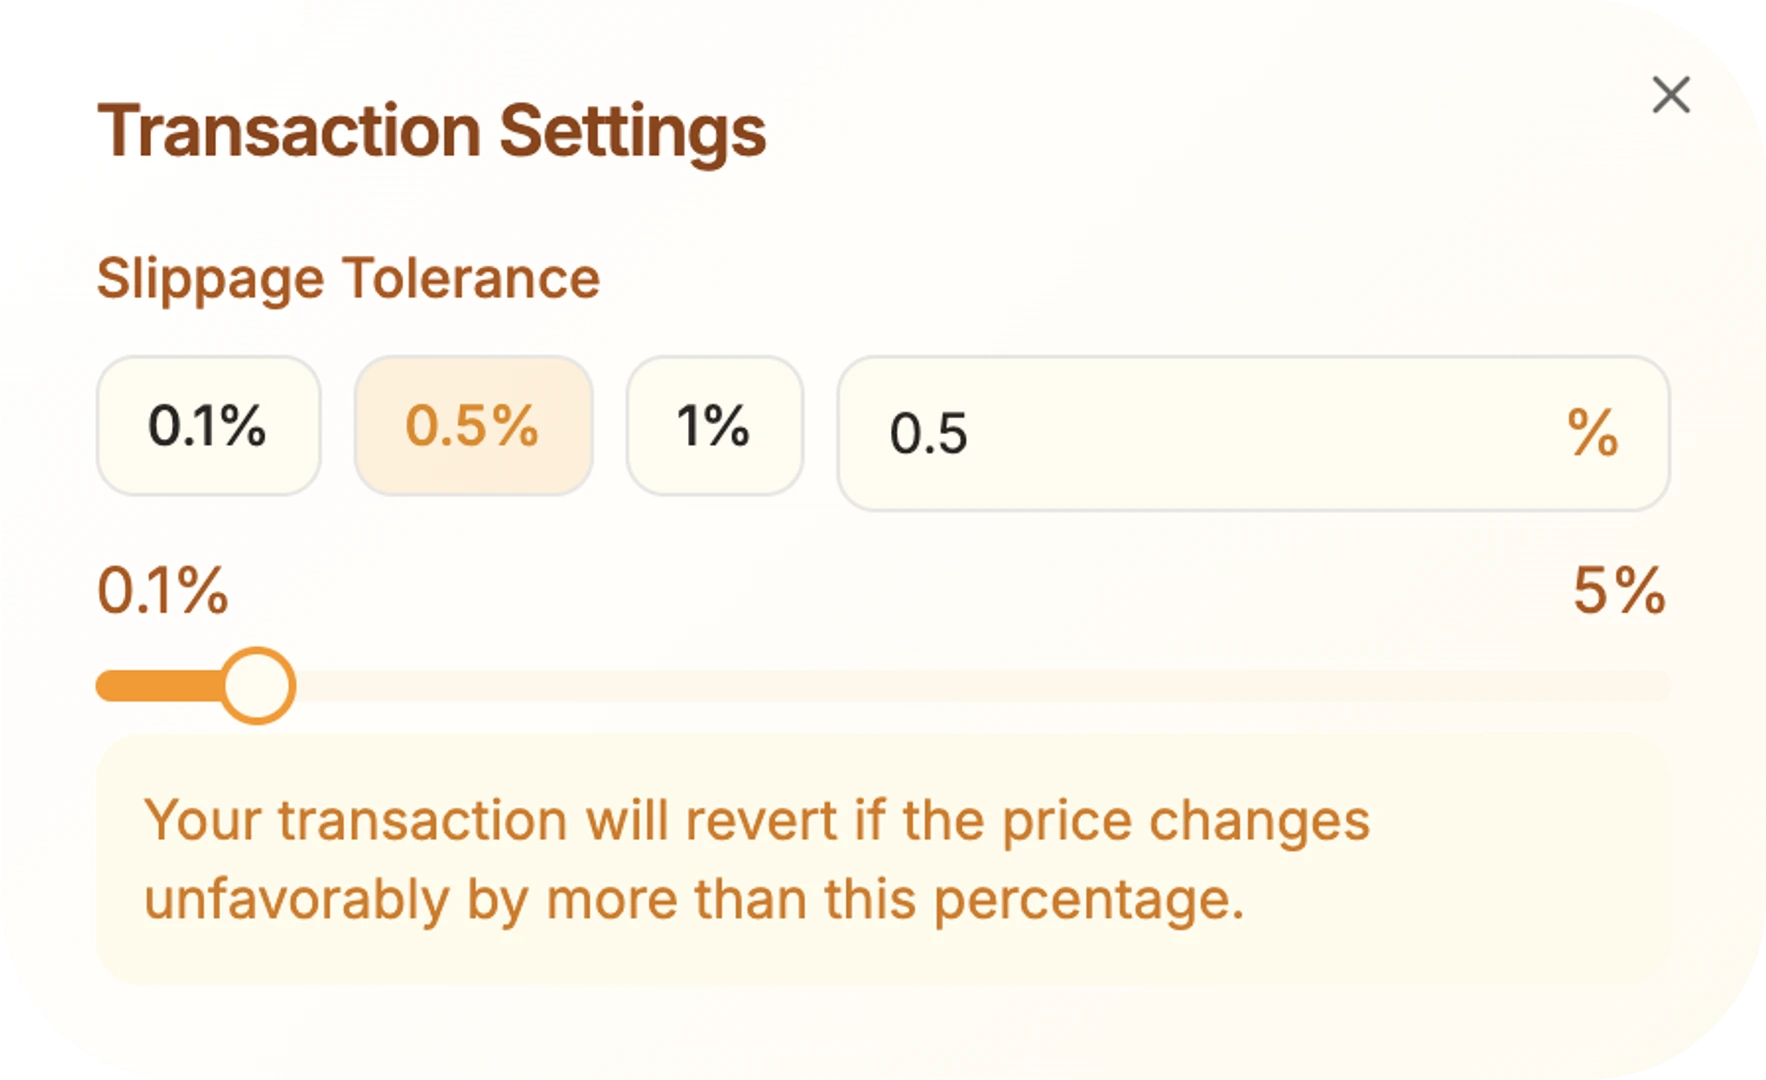The height and width of the screenshot is (1080, 1766).
Task: Click the orange filled portion of the slider
Action: [x=160, y=686]
